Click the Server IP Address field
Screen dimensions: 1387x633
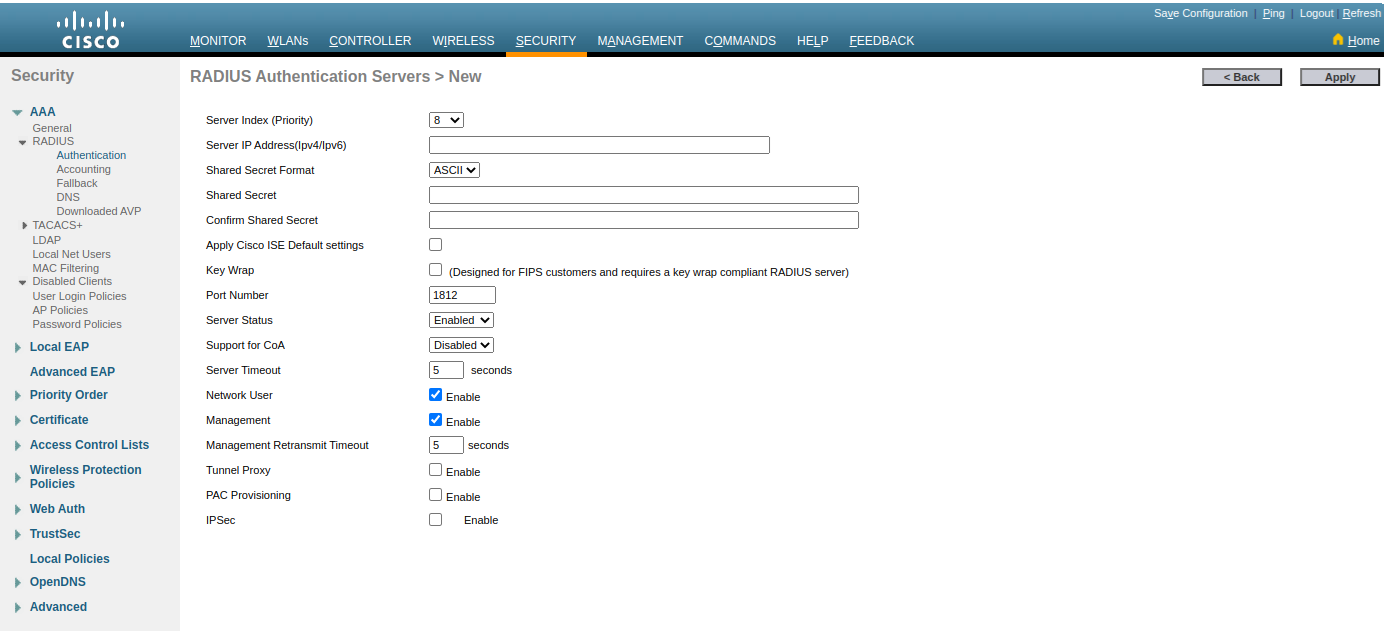coord(599,145)
